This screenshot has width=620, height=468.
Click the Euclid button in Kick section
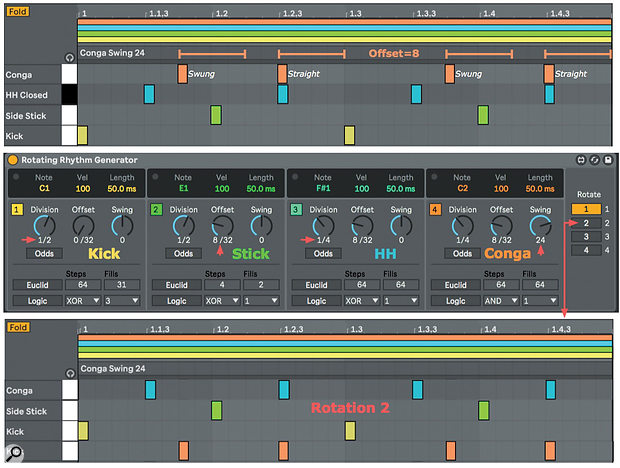pyautogui.click(x=38, y=285)
